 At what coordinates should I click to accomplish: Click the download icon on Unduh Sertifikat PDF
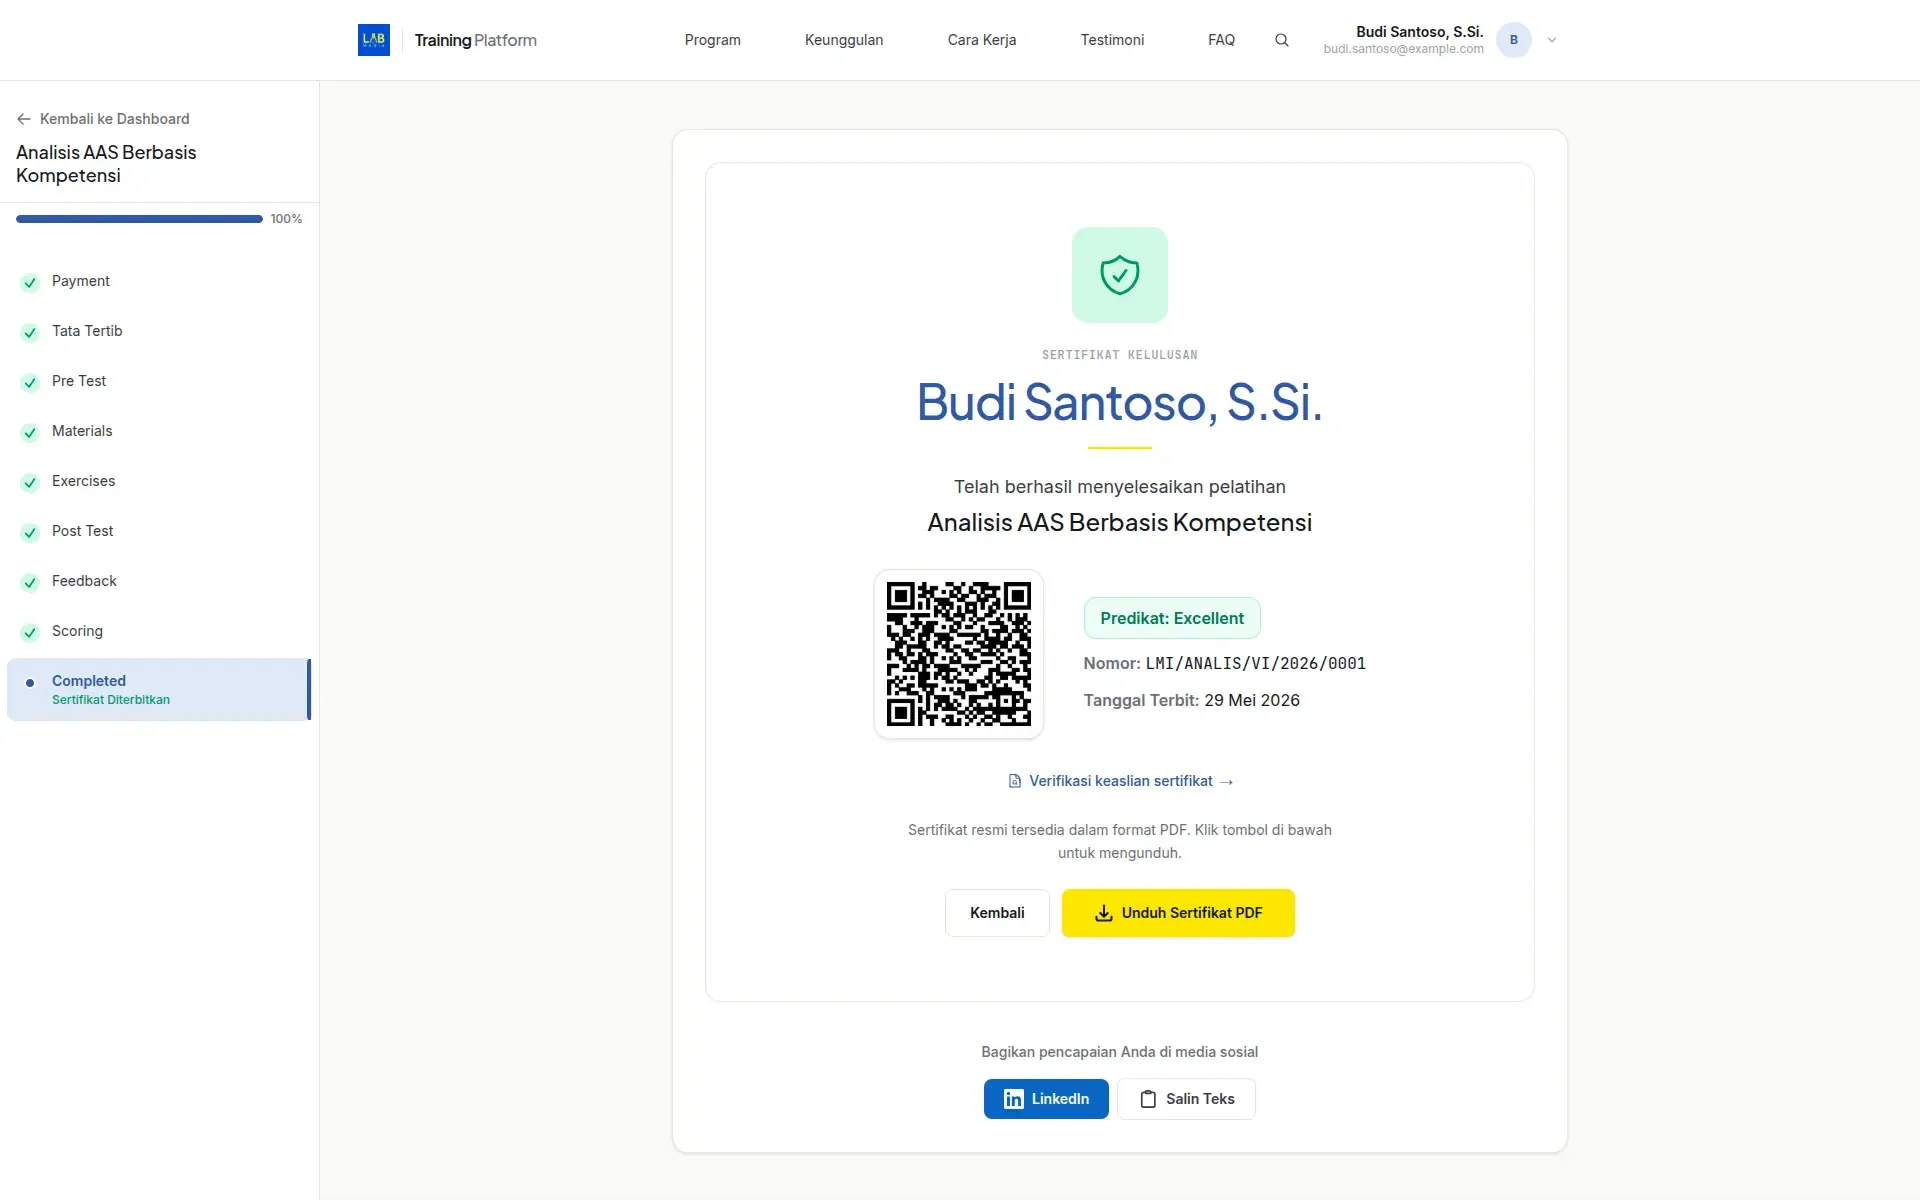click(x=1104, y=913)
